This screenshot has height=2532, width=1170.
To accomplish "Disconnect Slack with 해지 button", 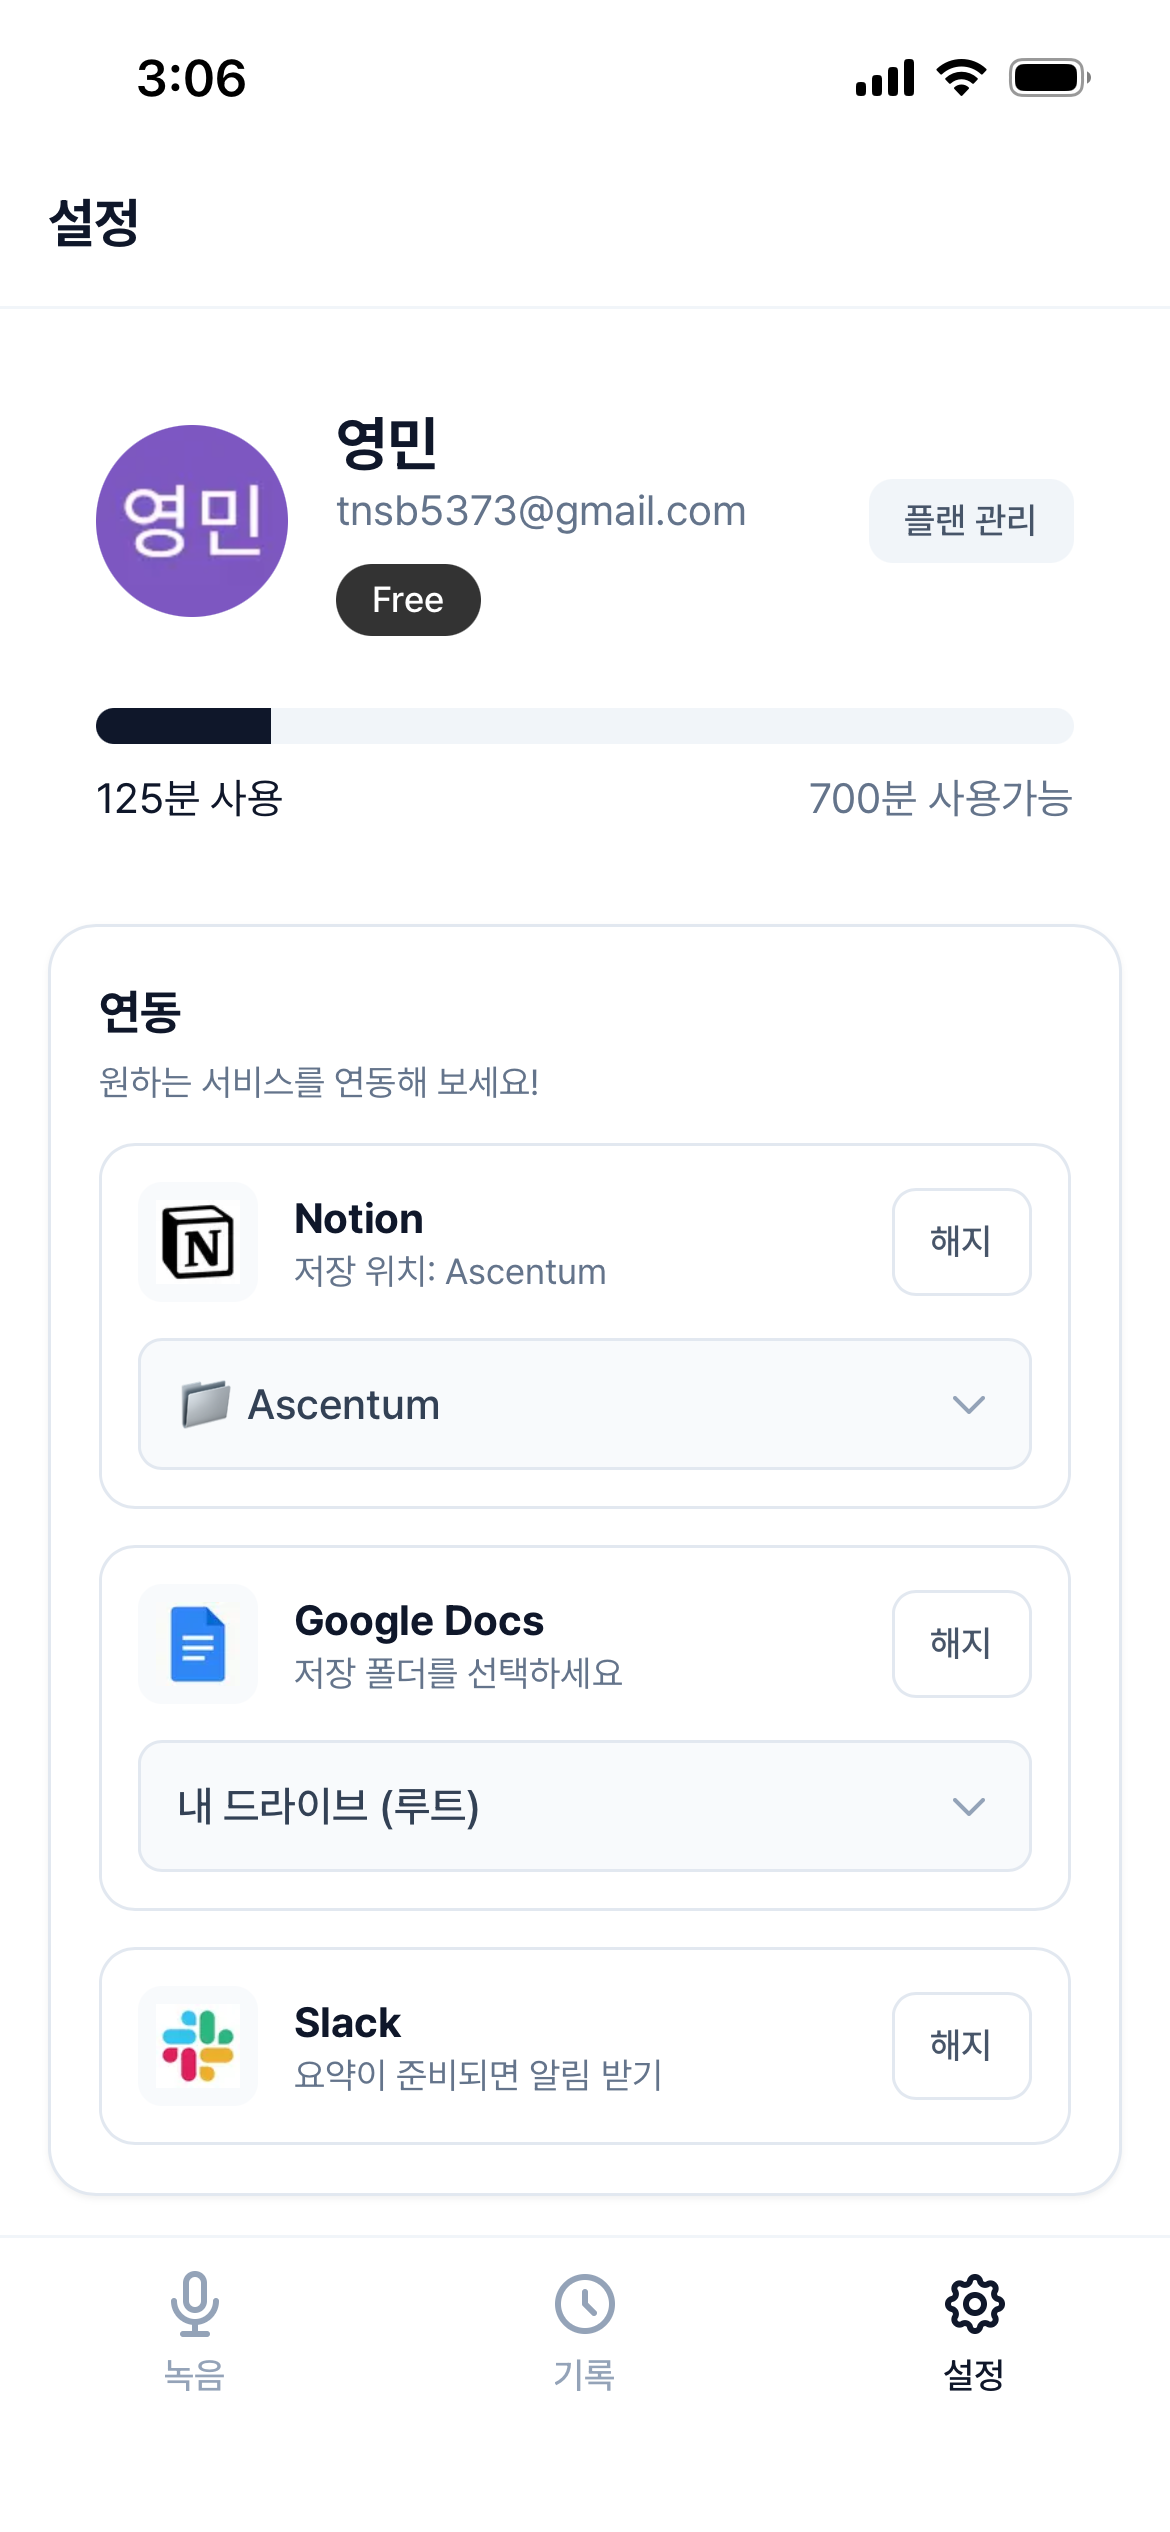I will (962, 2046).
